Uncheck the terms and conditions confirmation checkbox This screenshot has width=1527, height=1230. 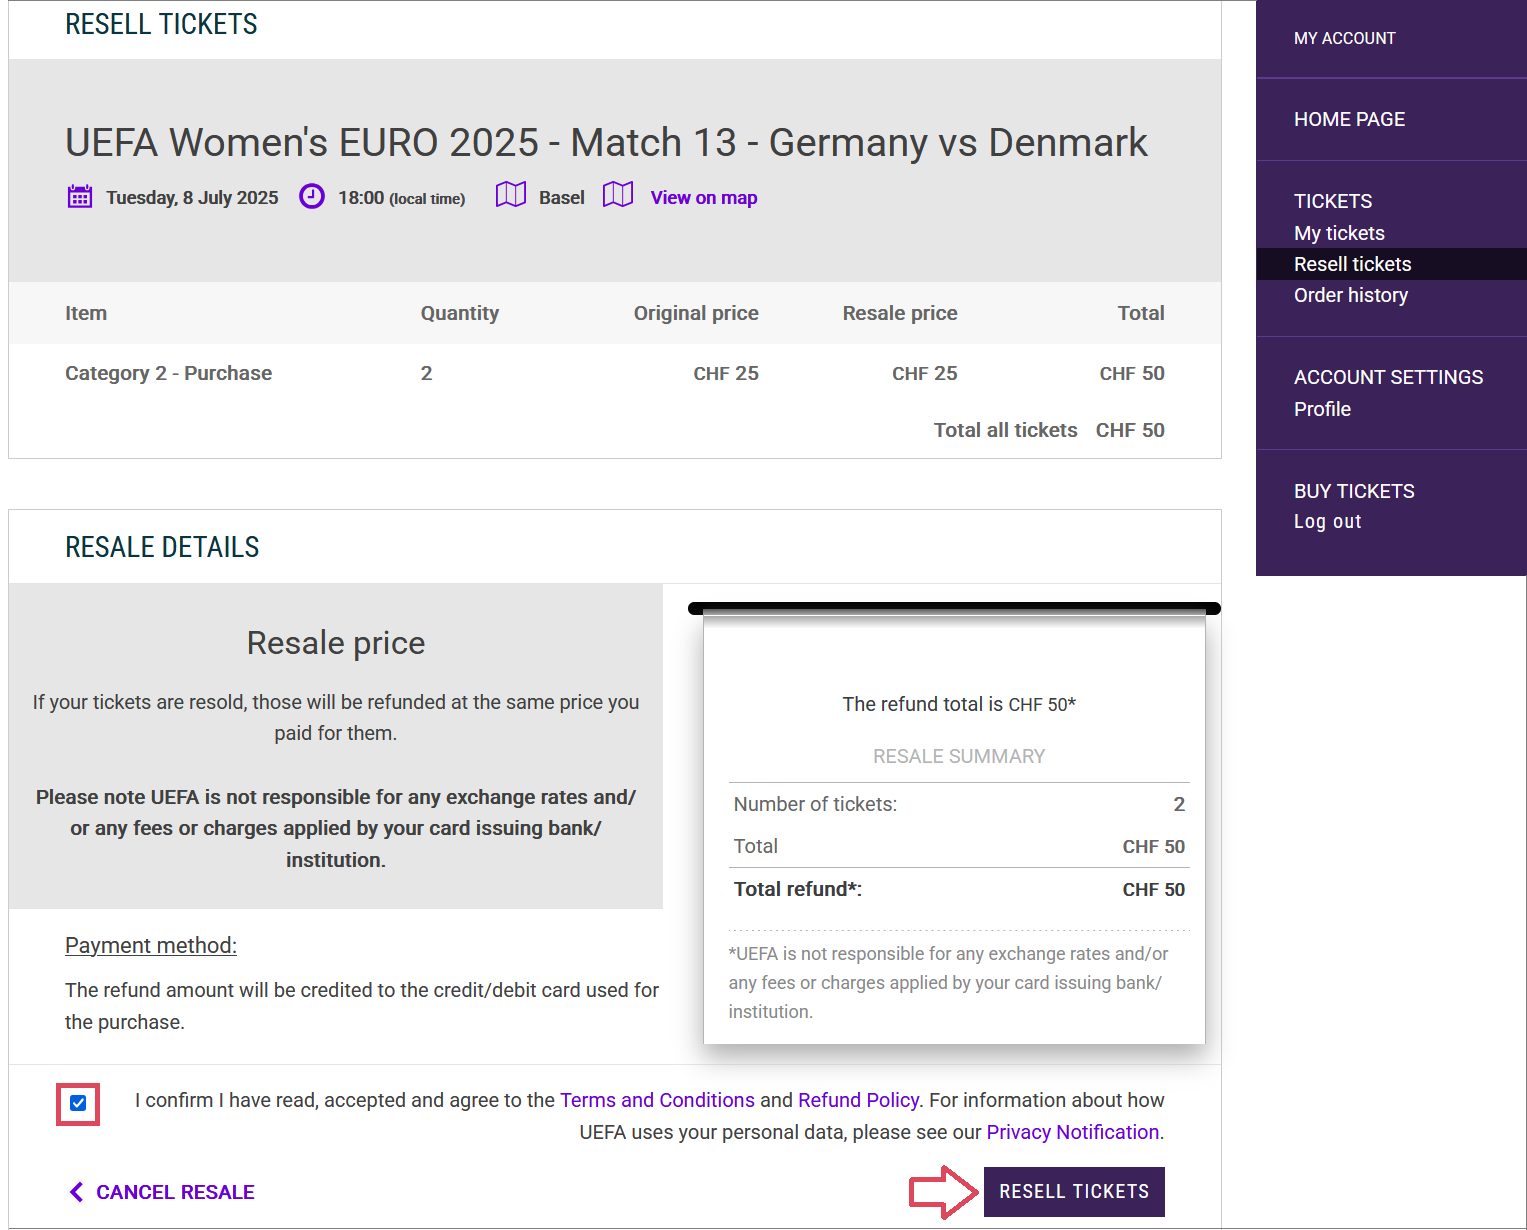pyautogui.click(x=78, y=1104)
